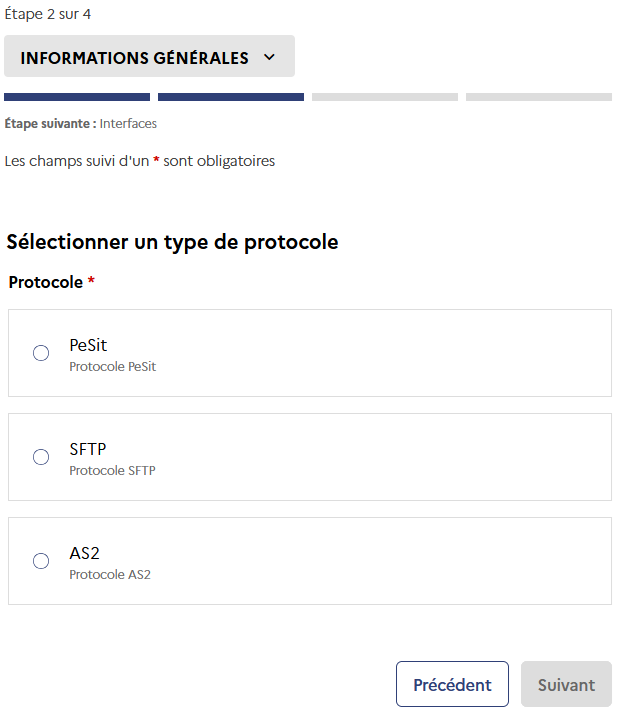Click the first filled progress step segment

(77, 97)
